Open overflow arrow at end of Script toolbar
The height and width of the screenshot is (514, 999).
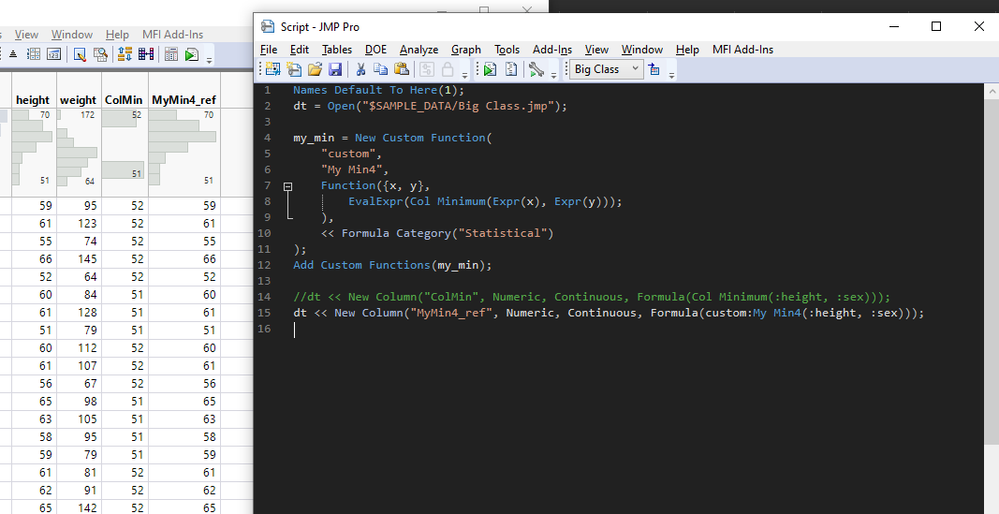click(x=672, y=75)
